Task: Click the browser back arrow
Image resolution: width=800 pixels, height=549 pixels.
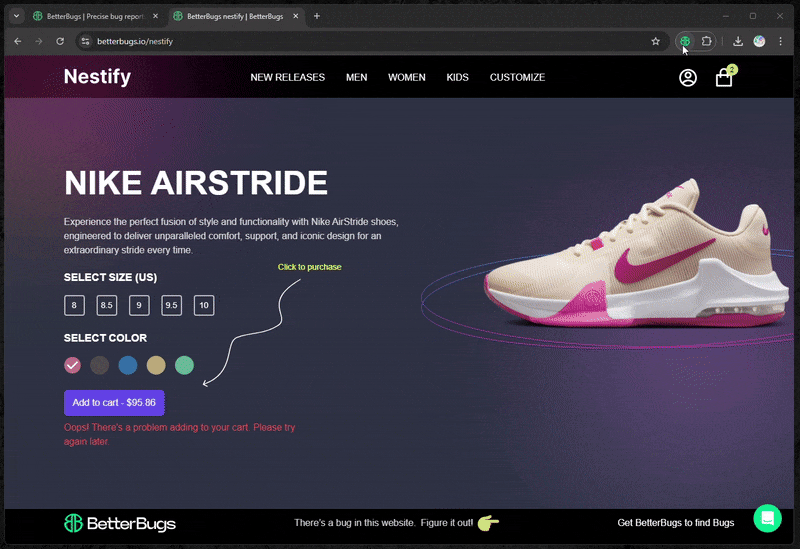Action: coord(18,41)
